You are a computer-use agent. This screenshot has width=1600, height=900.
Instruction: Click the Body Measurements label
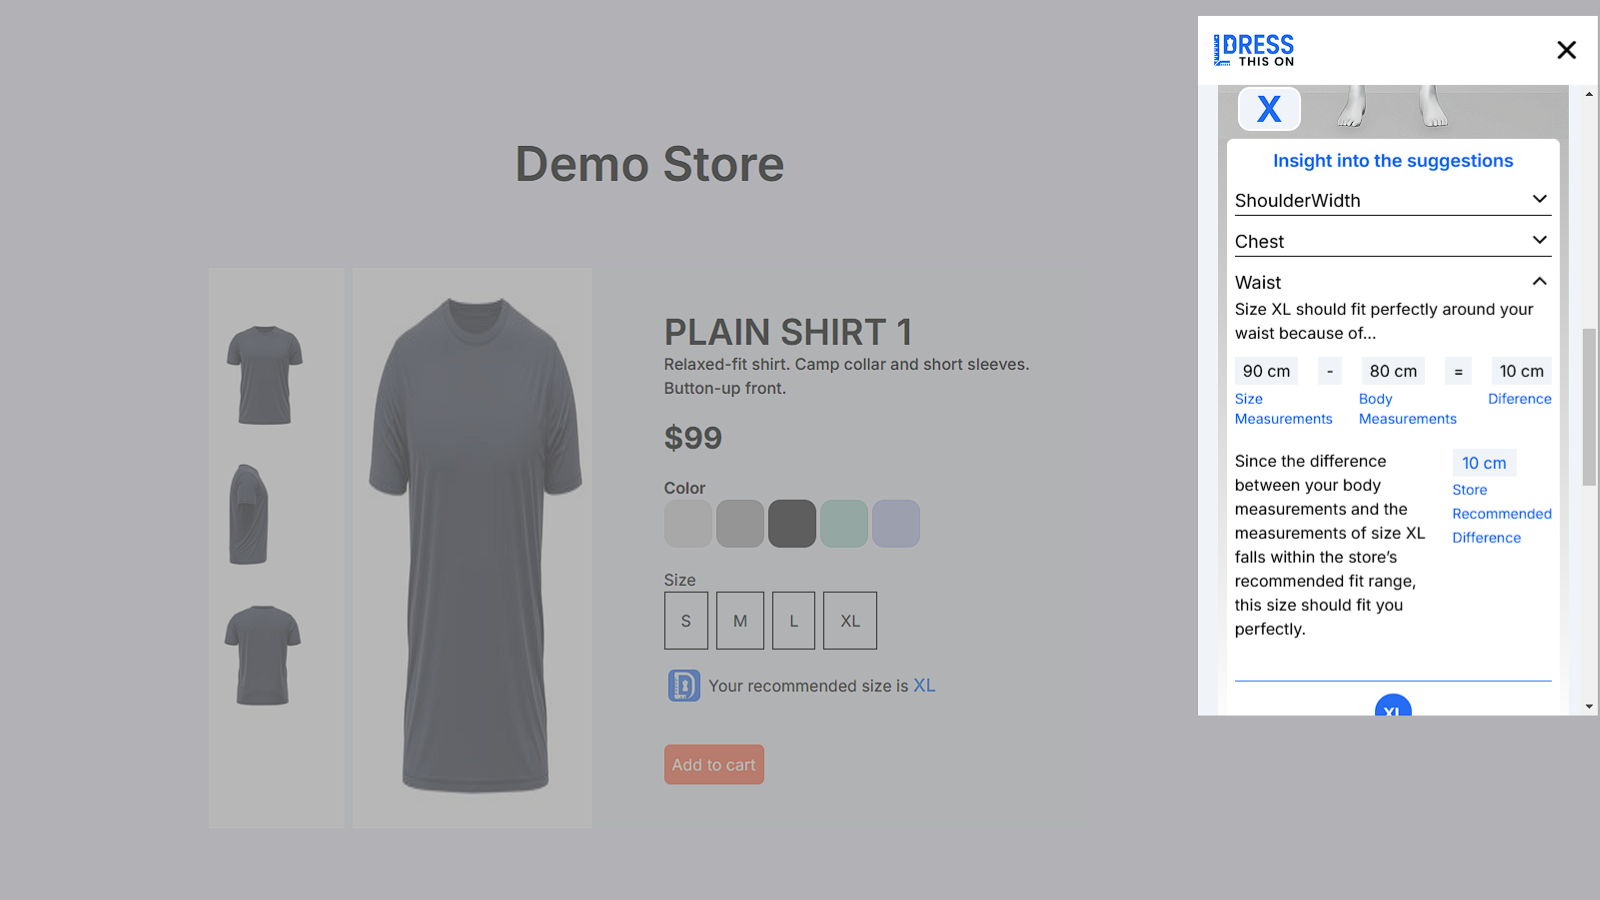(x=1408, y=409)
